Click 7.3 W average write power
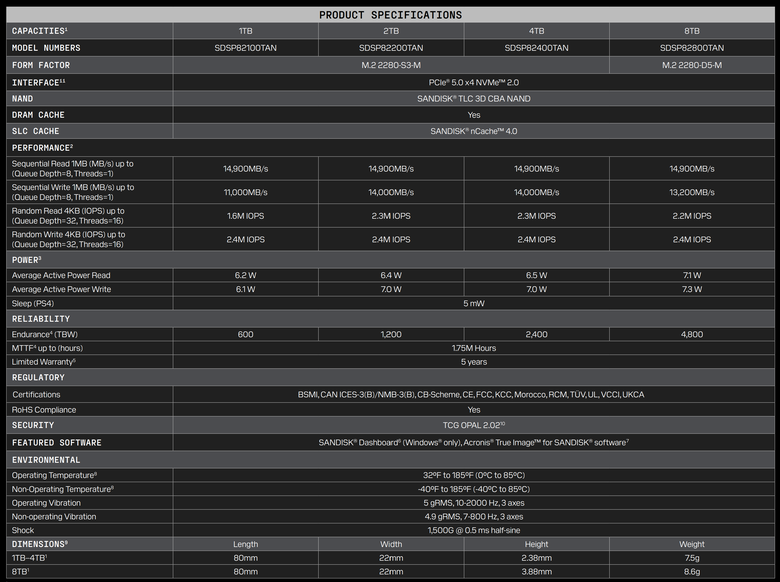Screen dimensions: 780x582 pos(692,289)
